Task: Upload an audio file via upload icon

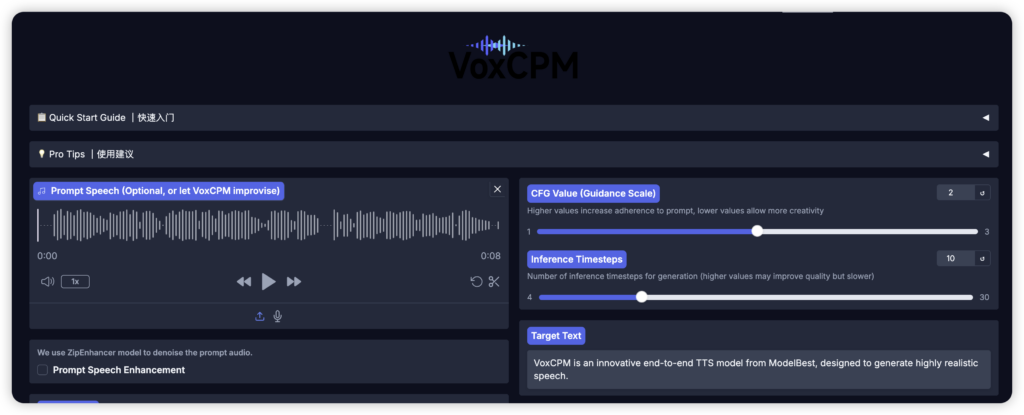Action: click(259, 316)
